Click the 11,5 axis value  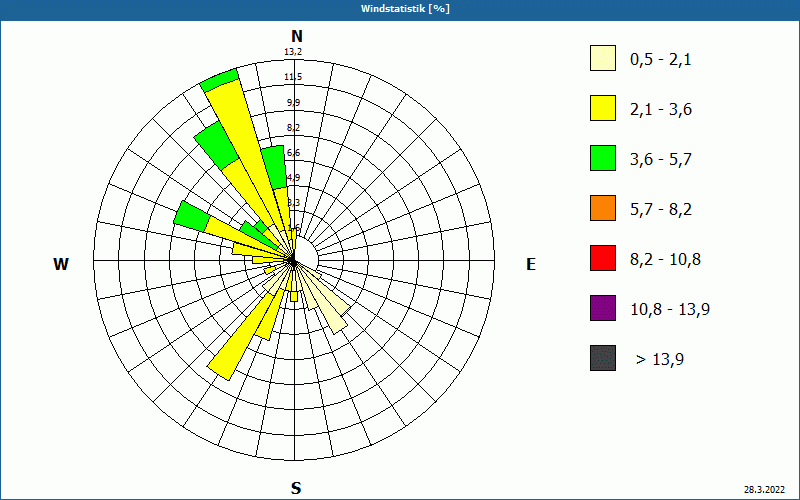point(293,77)
